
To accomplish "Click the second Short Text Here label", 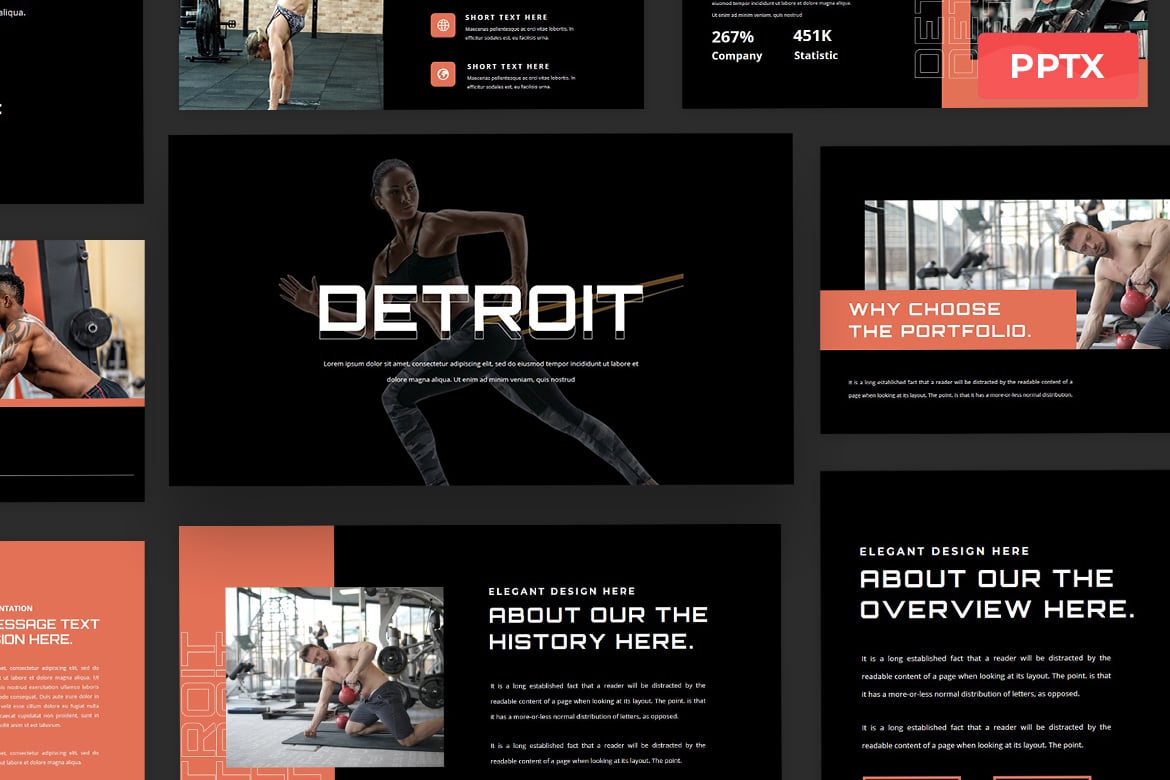I will click(x=508, y=66).
